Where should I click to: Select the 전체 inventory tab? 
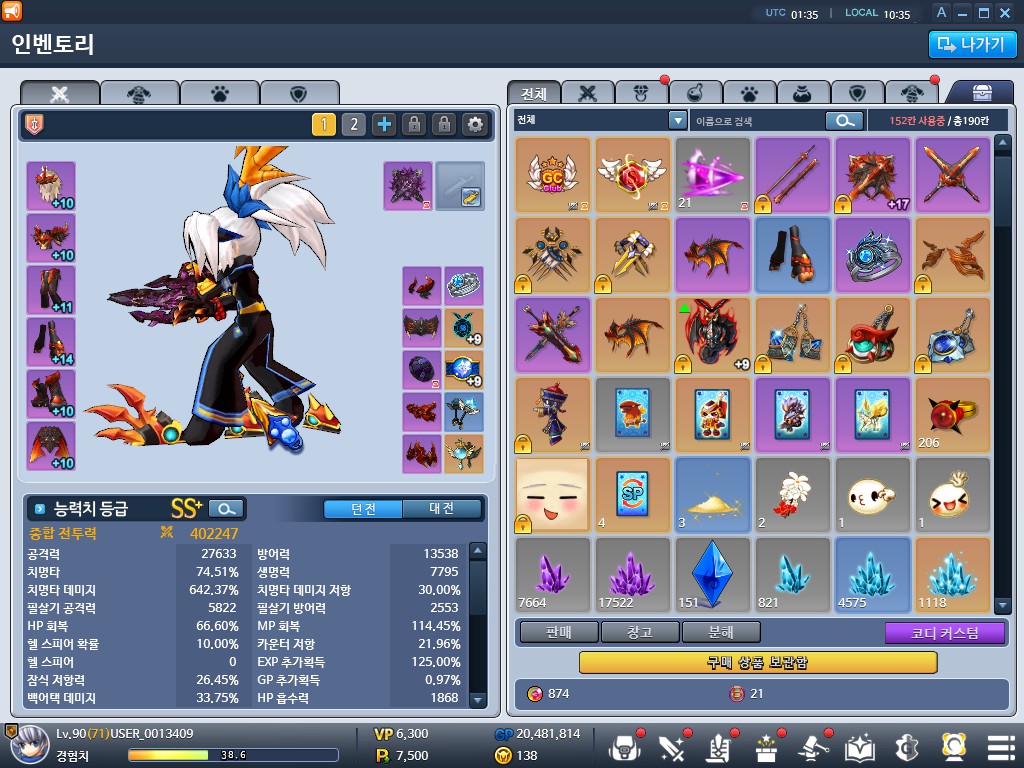tap(534, 93)
